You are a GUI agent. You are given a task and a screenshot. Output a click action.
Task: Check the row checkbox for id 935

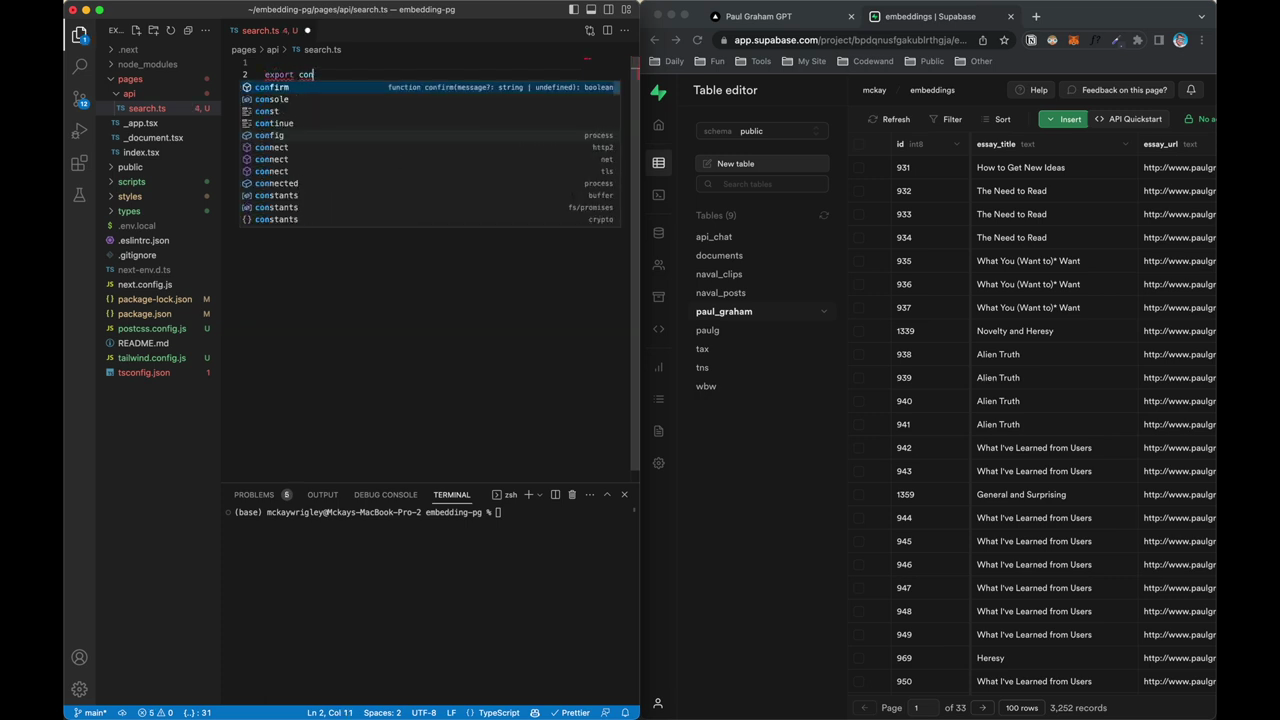coord(859,261)
